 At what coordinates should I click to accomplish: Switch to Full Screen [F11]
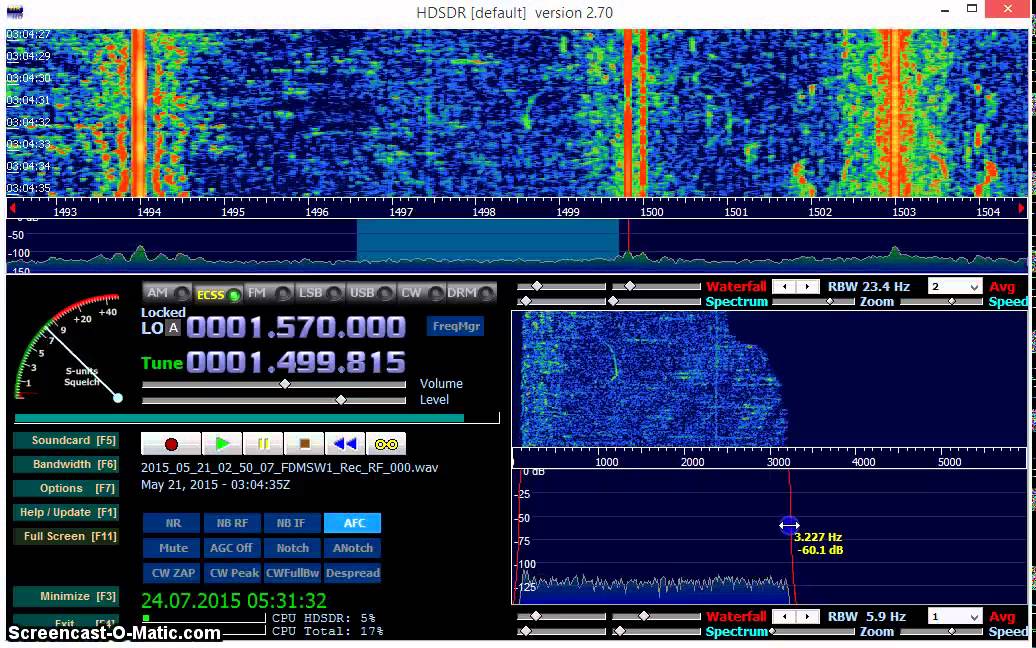coord(67,536)
